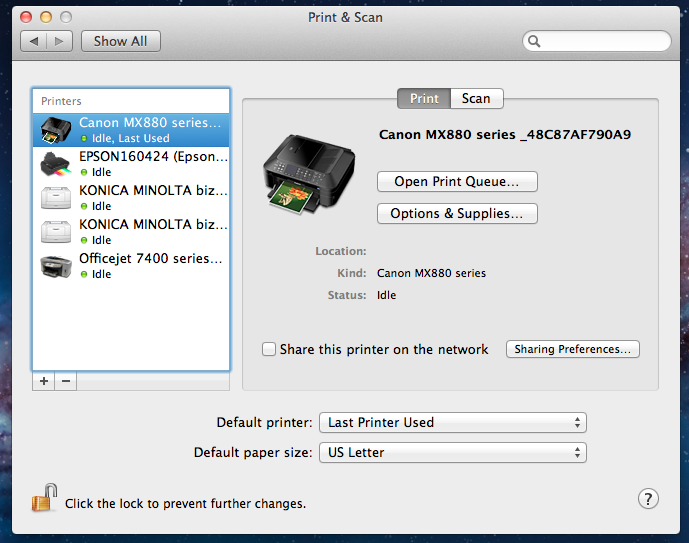Open the Default paper size dropdown

(453, 452)
